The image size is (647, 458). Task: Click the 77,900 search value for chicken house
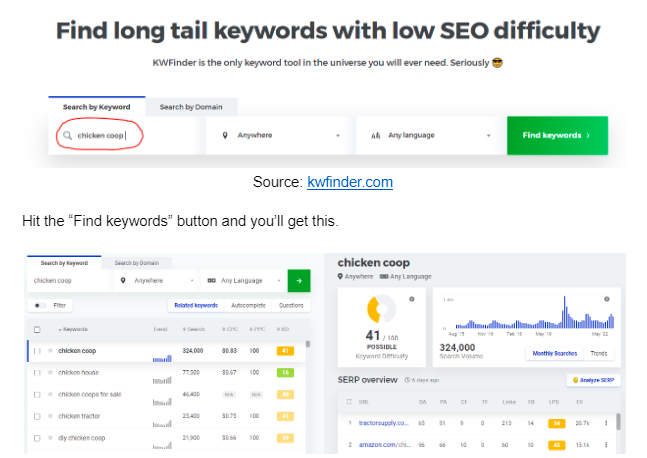[191, 373]
